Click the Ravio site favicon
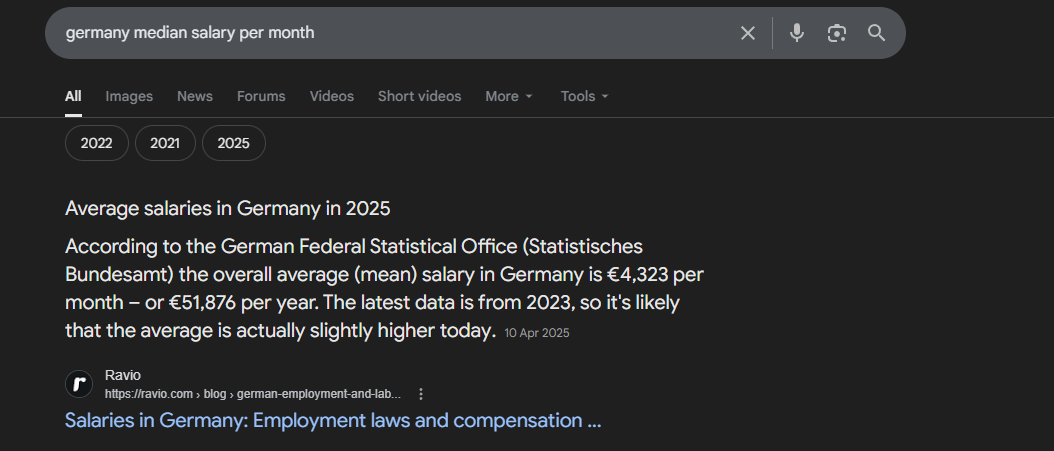 (79, 384)
